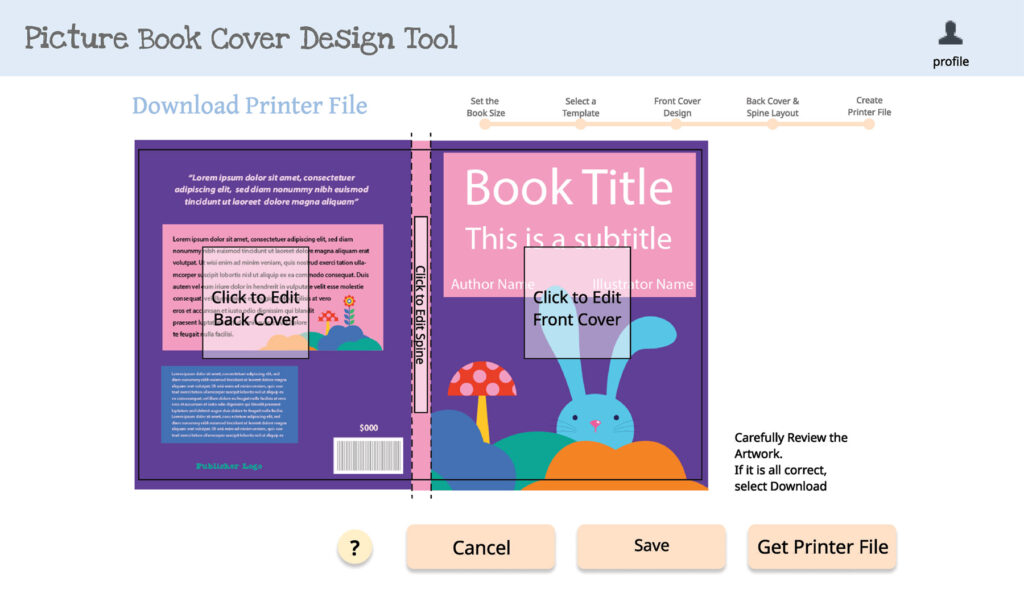The width and height of the screenshot is (1024, 597).
Task: Click the Picture Book Cover Design Tool title
Action: [x=241, y=39]
